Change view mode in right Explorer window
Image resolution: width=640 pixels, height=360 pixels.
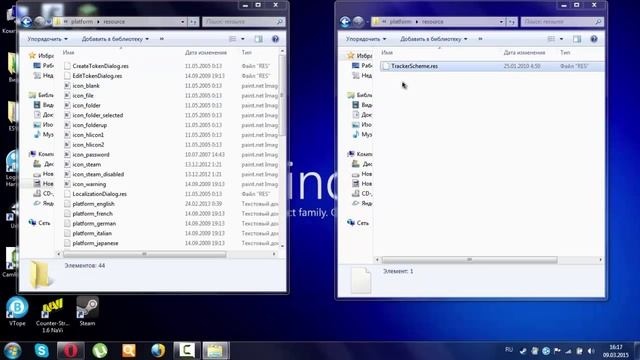tap(551, 39)
